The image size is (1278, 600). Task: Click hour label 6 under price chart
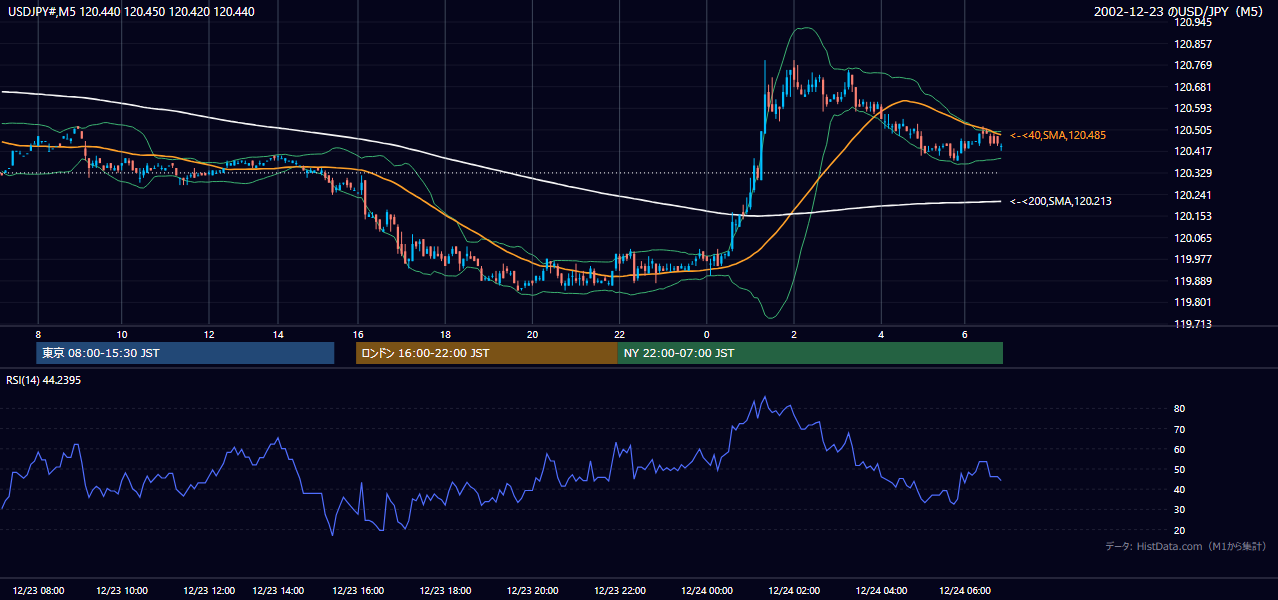[x=964, y=334]
